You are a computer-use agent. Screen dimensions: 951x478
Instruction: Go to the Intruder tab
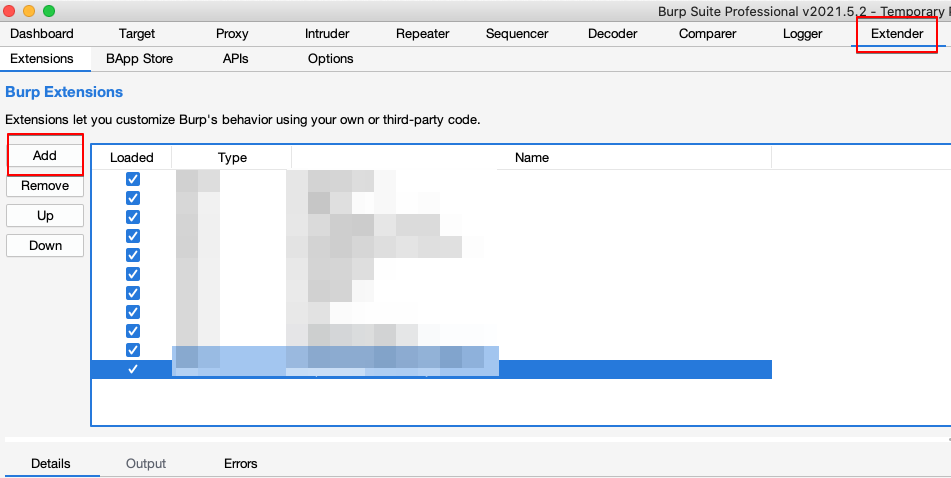pos(327,33)
